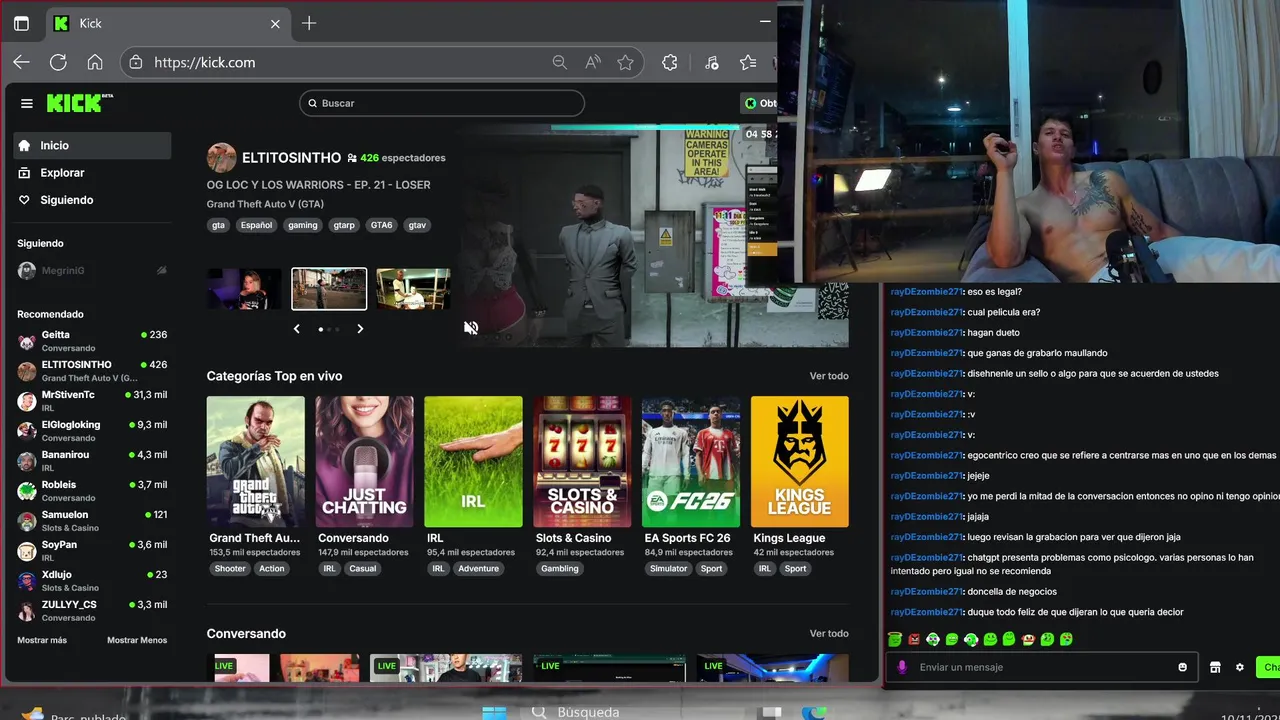The height and width of the screenshot is (720, 1280).
Task: Open the chat shop icon
Action: 1215,667
